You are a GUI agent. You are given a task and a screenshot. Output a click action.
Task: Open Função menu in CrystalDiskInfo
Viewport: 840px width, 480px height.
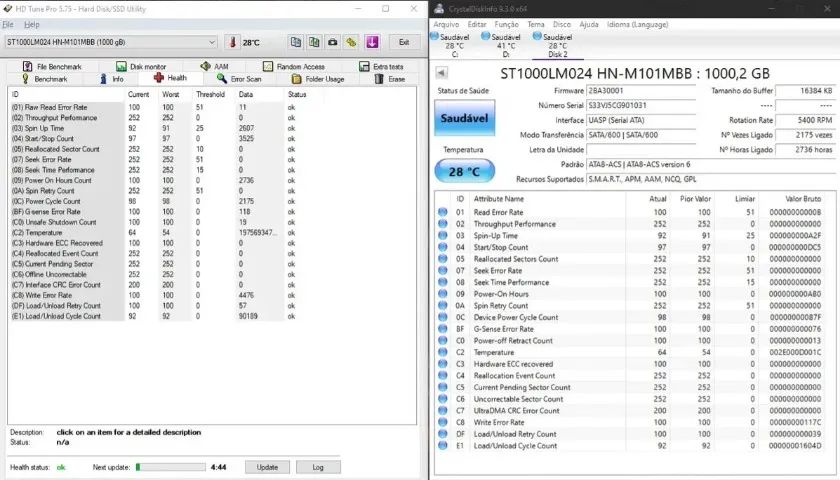[506, 25]
